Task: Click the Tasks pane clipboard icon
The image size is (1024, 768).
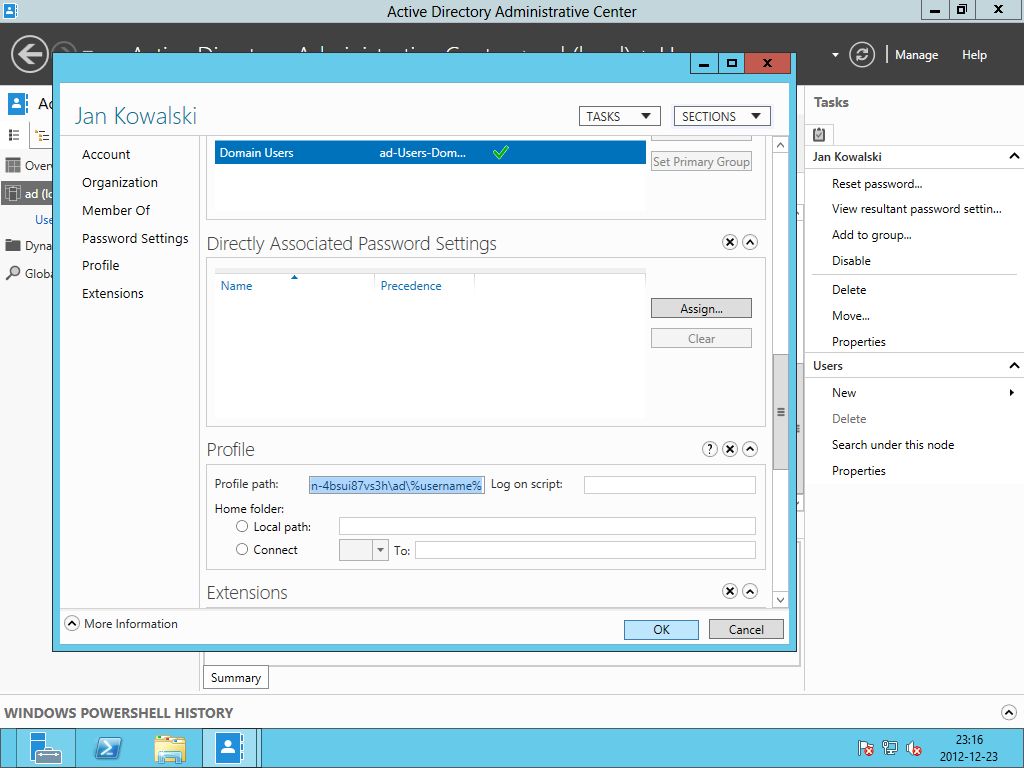Action: click(819, 134)
